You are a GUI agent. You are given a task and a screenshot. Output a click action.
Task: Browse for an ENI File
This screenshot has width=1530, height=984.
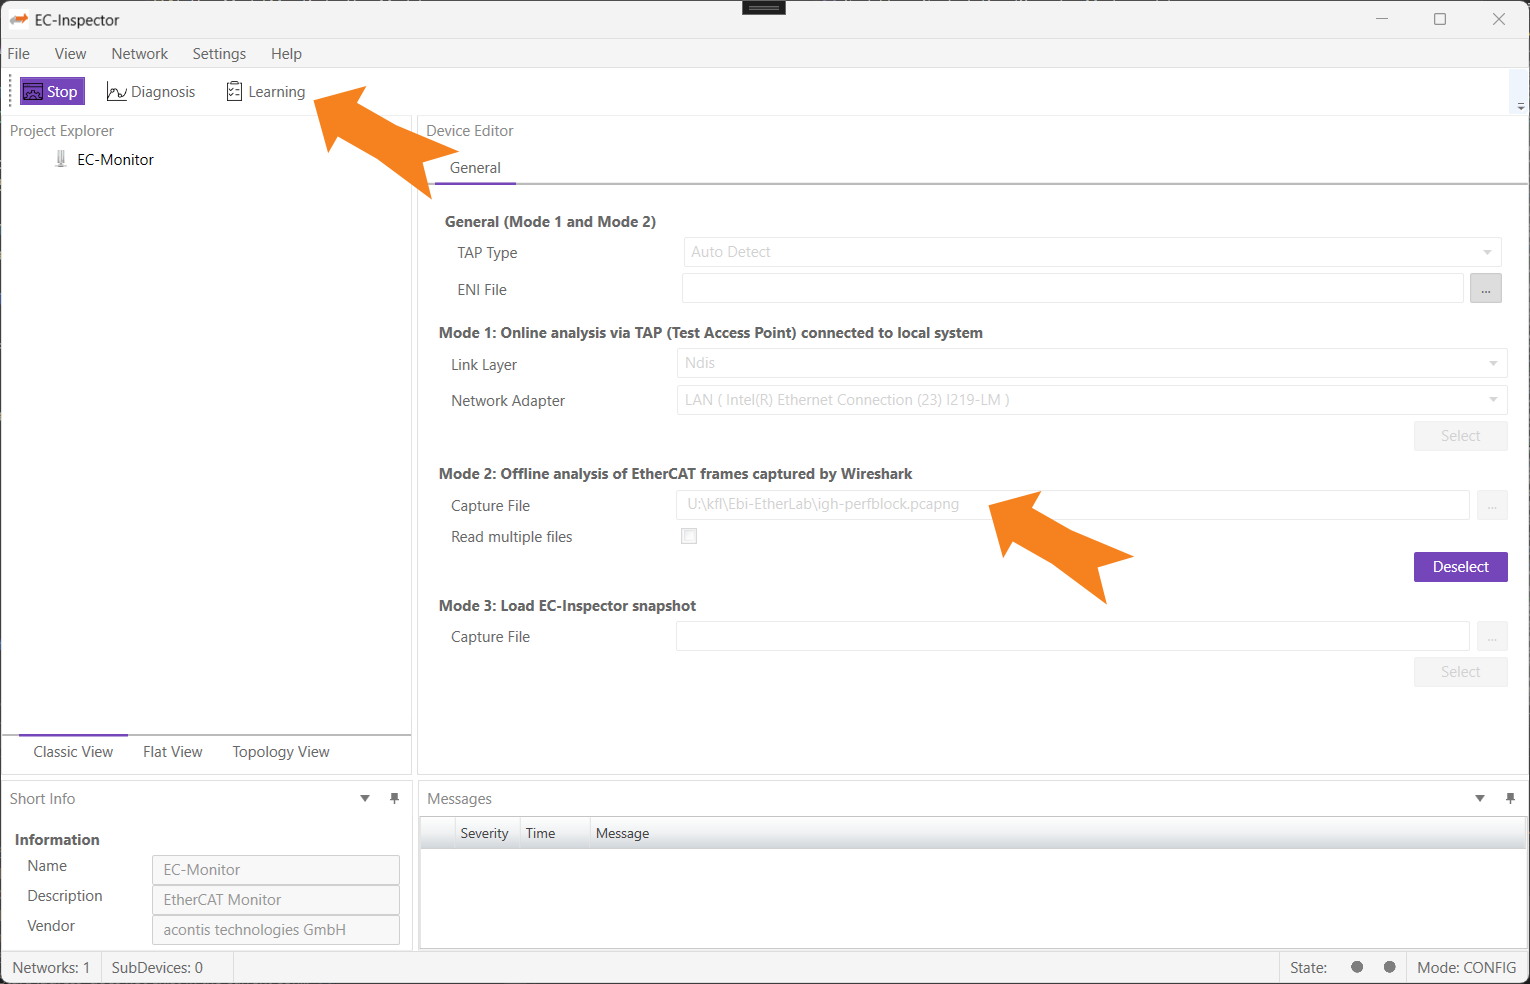click(x=1486, y=288)
